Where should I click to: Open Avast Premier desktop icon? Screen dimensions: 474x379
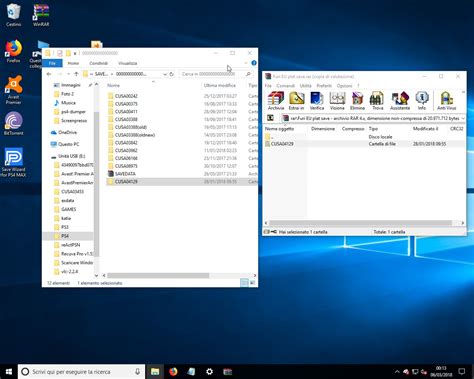(13, 89)
